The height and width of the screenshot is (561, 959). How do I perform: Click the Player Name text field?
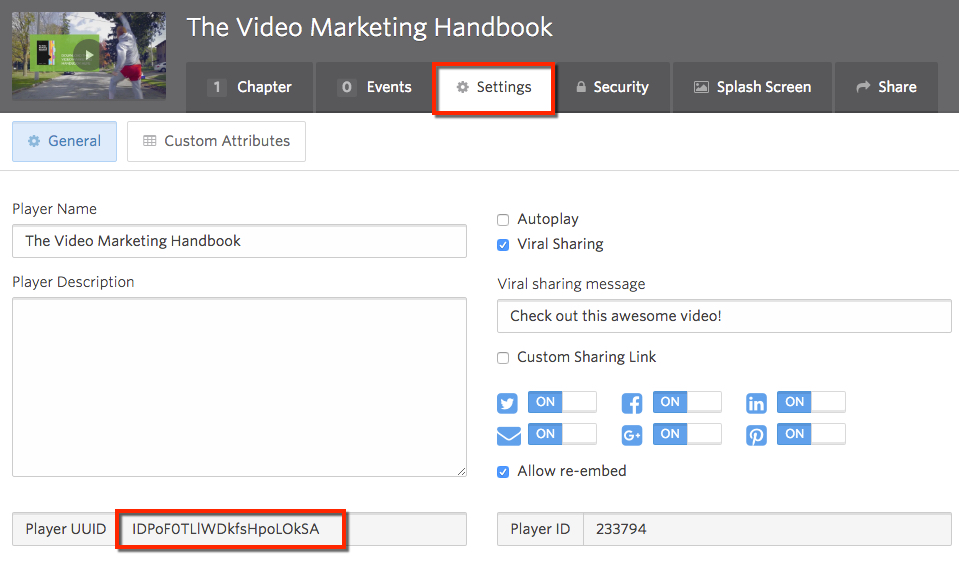click(x=239, y=241)
